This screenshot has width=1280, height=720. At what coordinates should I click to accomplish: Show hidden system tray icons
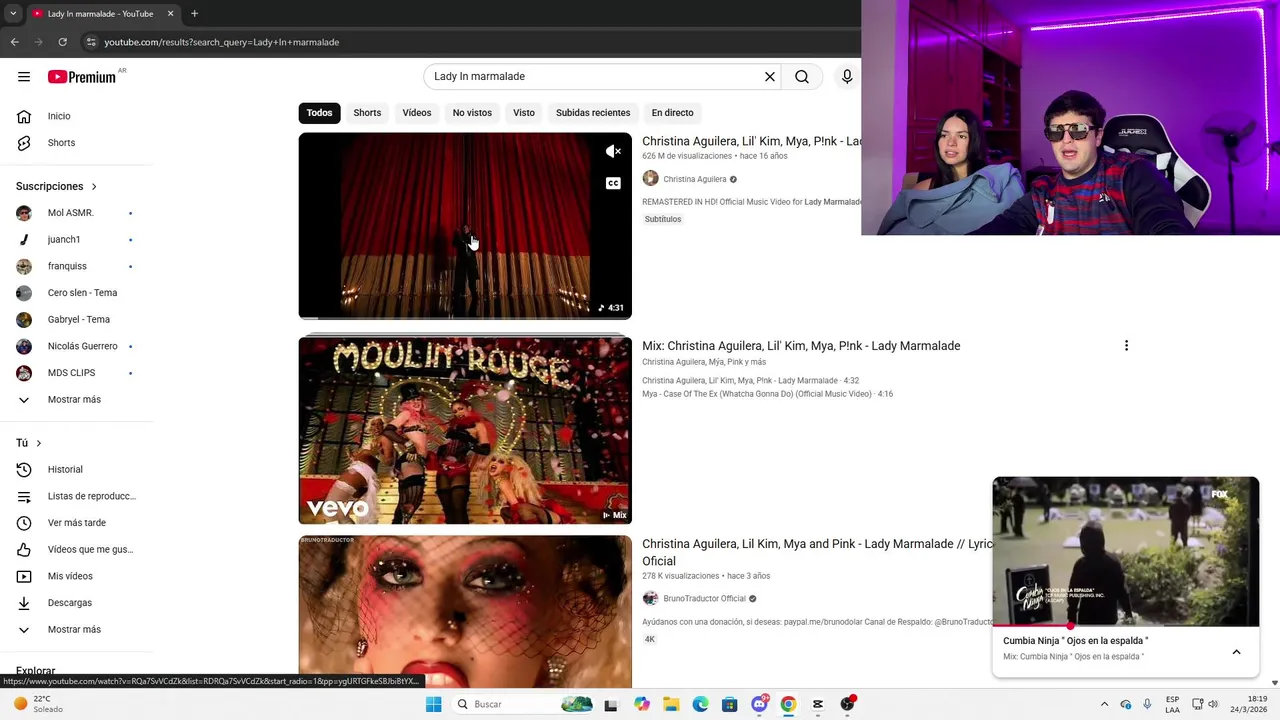tap(1104, 704)
